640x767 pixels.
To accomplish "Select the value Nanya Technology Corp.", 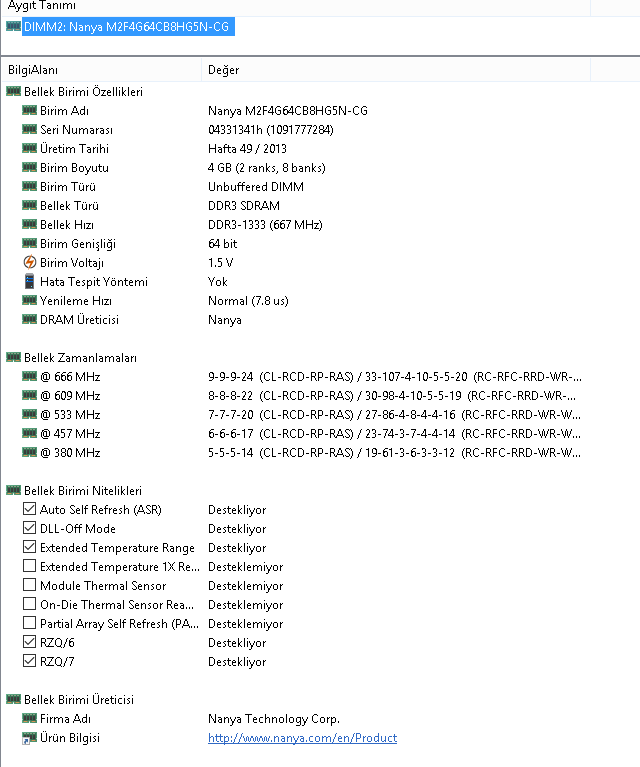I will click(274, 719).
